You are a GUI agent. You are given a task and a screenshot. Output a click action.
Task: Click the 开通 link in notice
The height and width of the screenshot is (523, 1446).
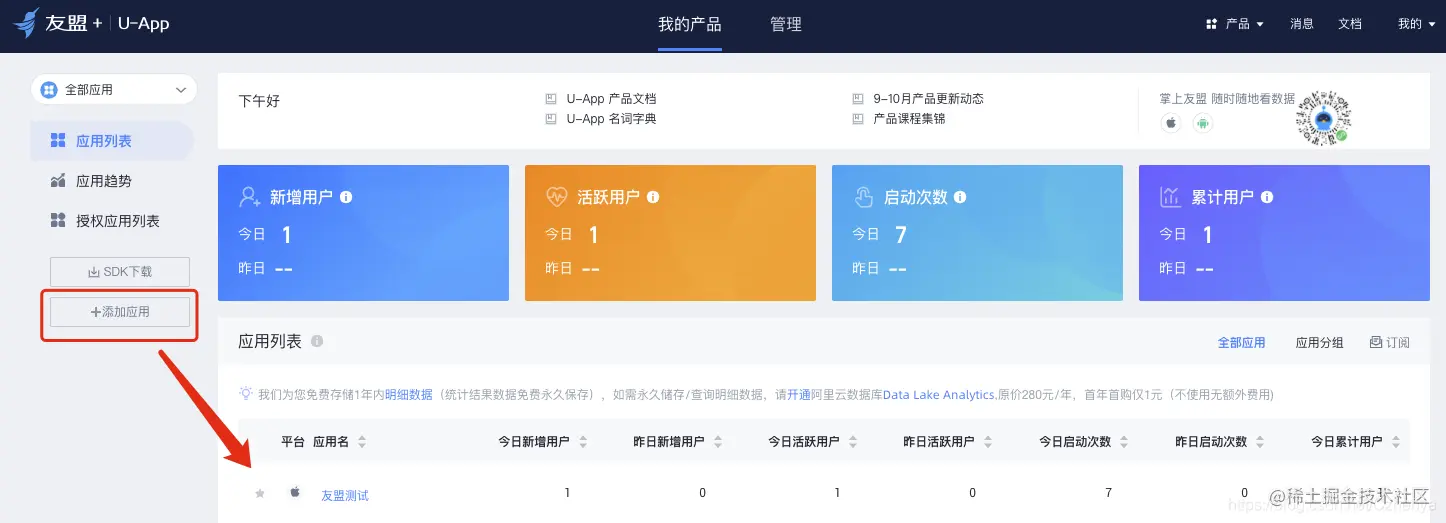click(x=799, y=395)
